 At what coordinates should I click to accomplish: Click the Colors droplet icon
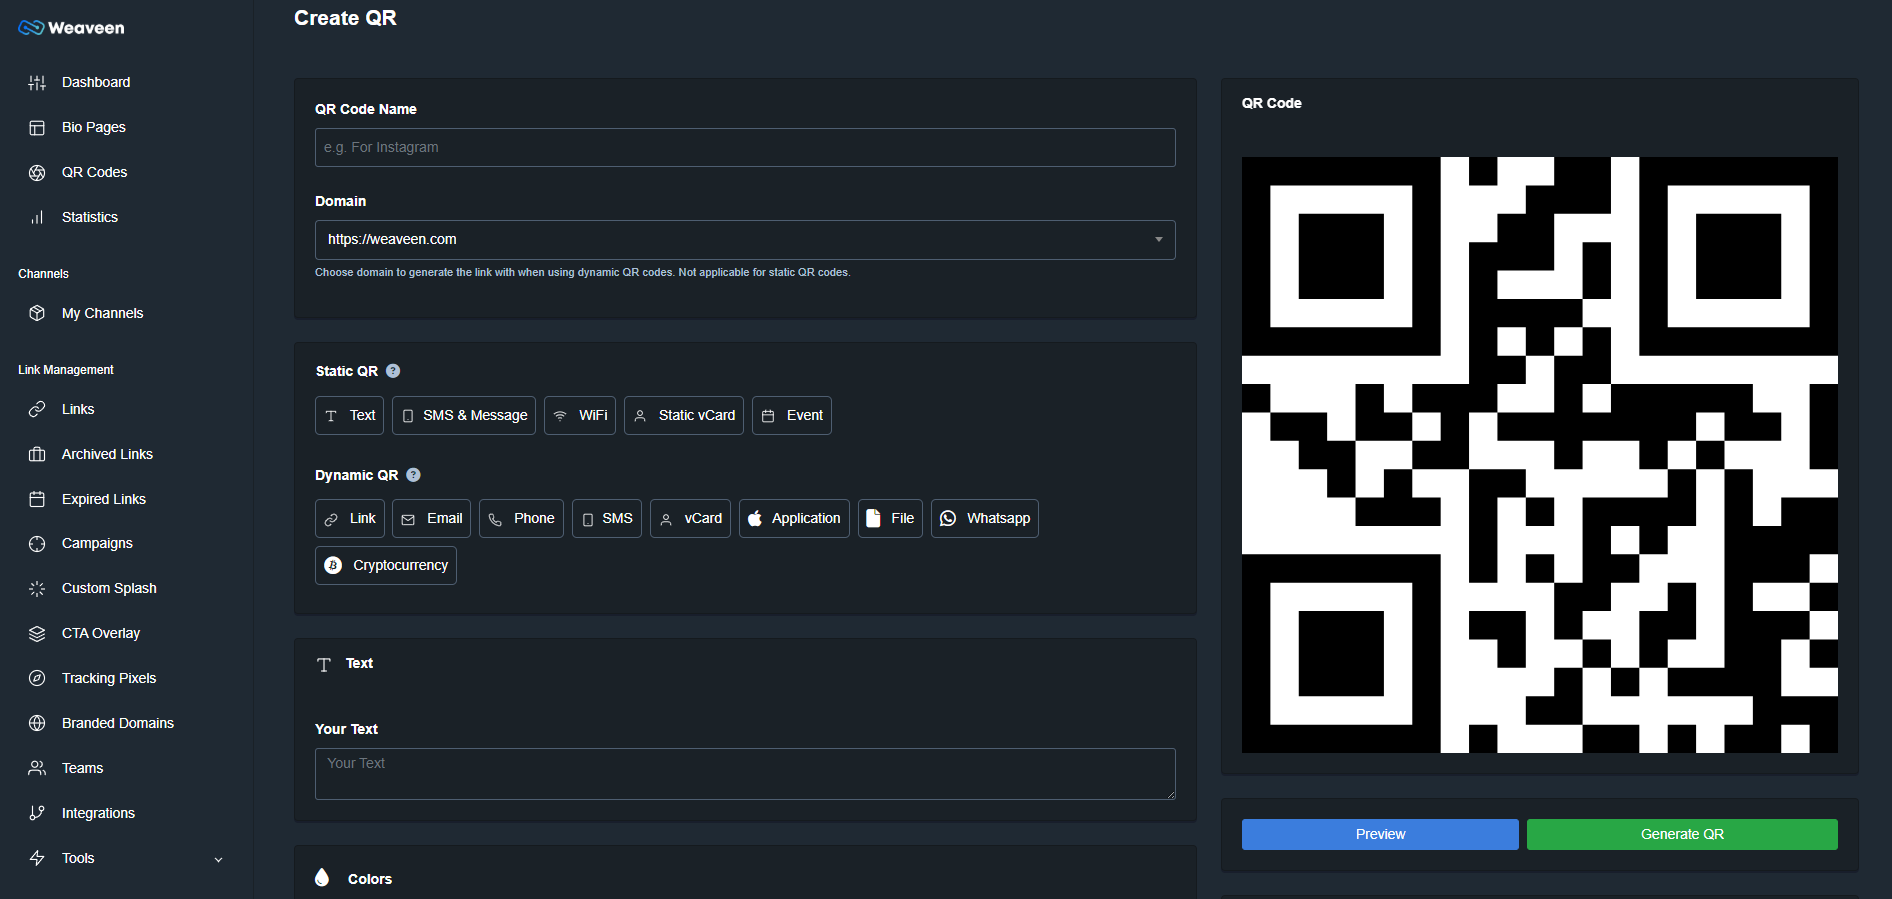coord(322,877)
